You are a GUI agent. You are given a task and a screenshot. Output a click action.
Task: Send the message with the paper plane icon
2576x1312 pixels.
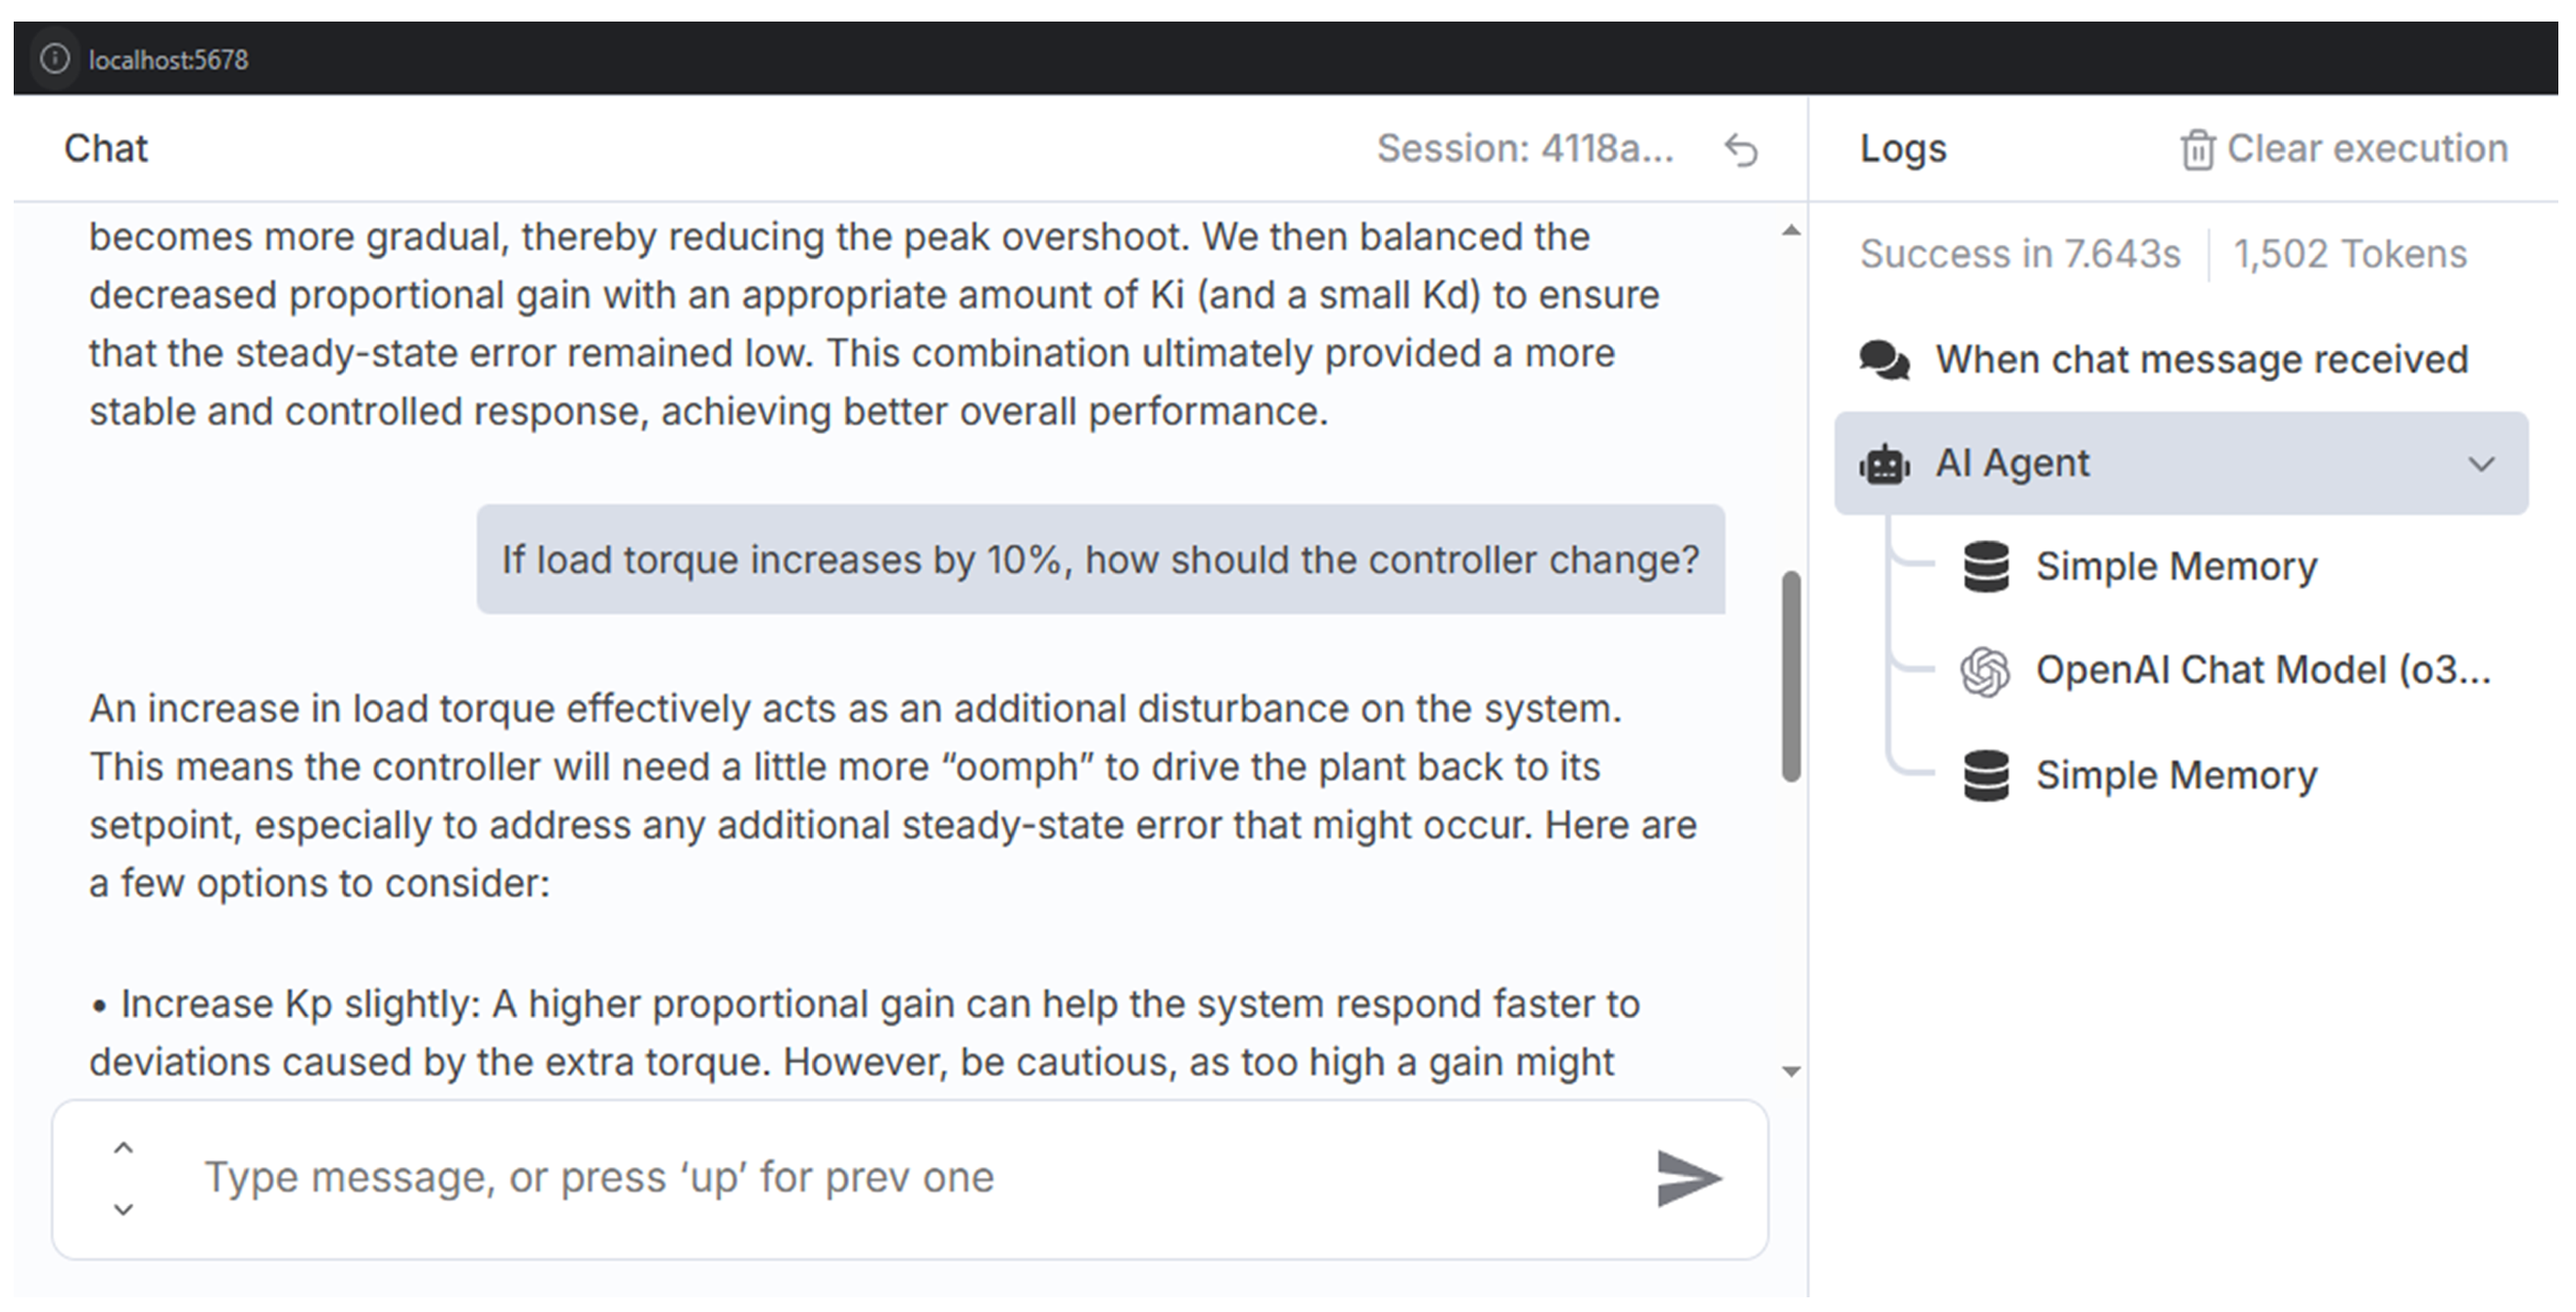point(1688,1178)
